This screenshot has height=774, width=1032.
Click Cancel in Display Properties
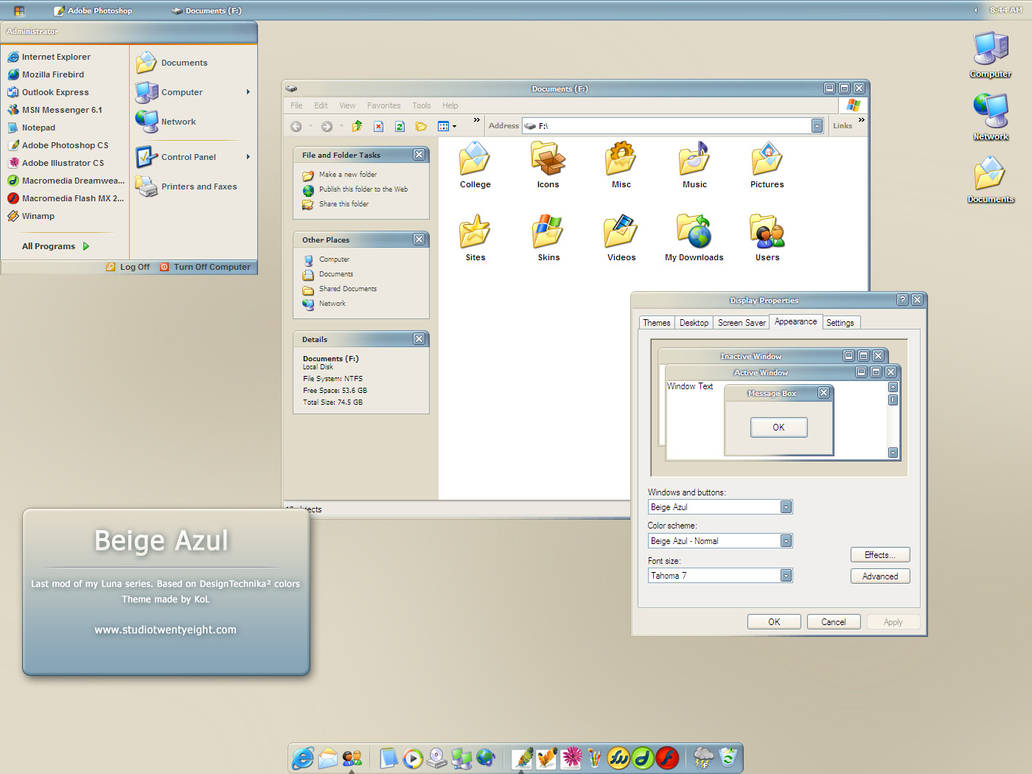pos(833,622)
